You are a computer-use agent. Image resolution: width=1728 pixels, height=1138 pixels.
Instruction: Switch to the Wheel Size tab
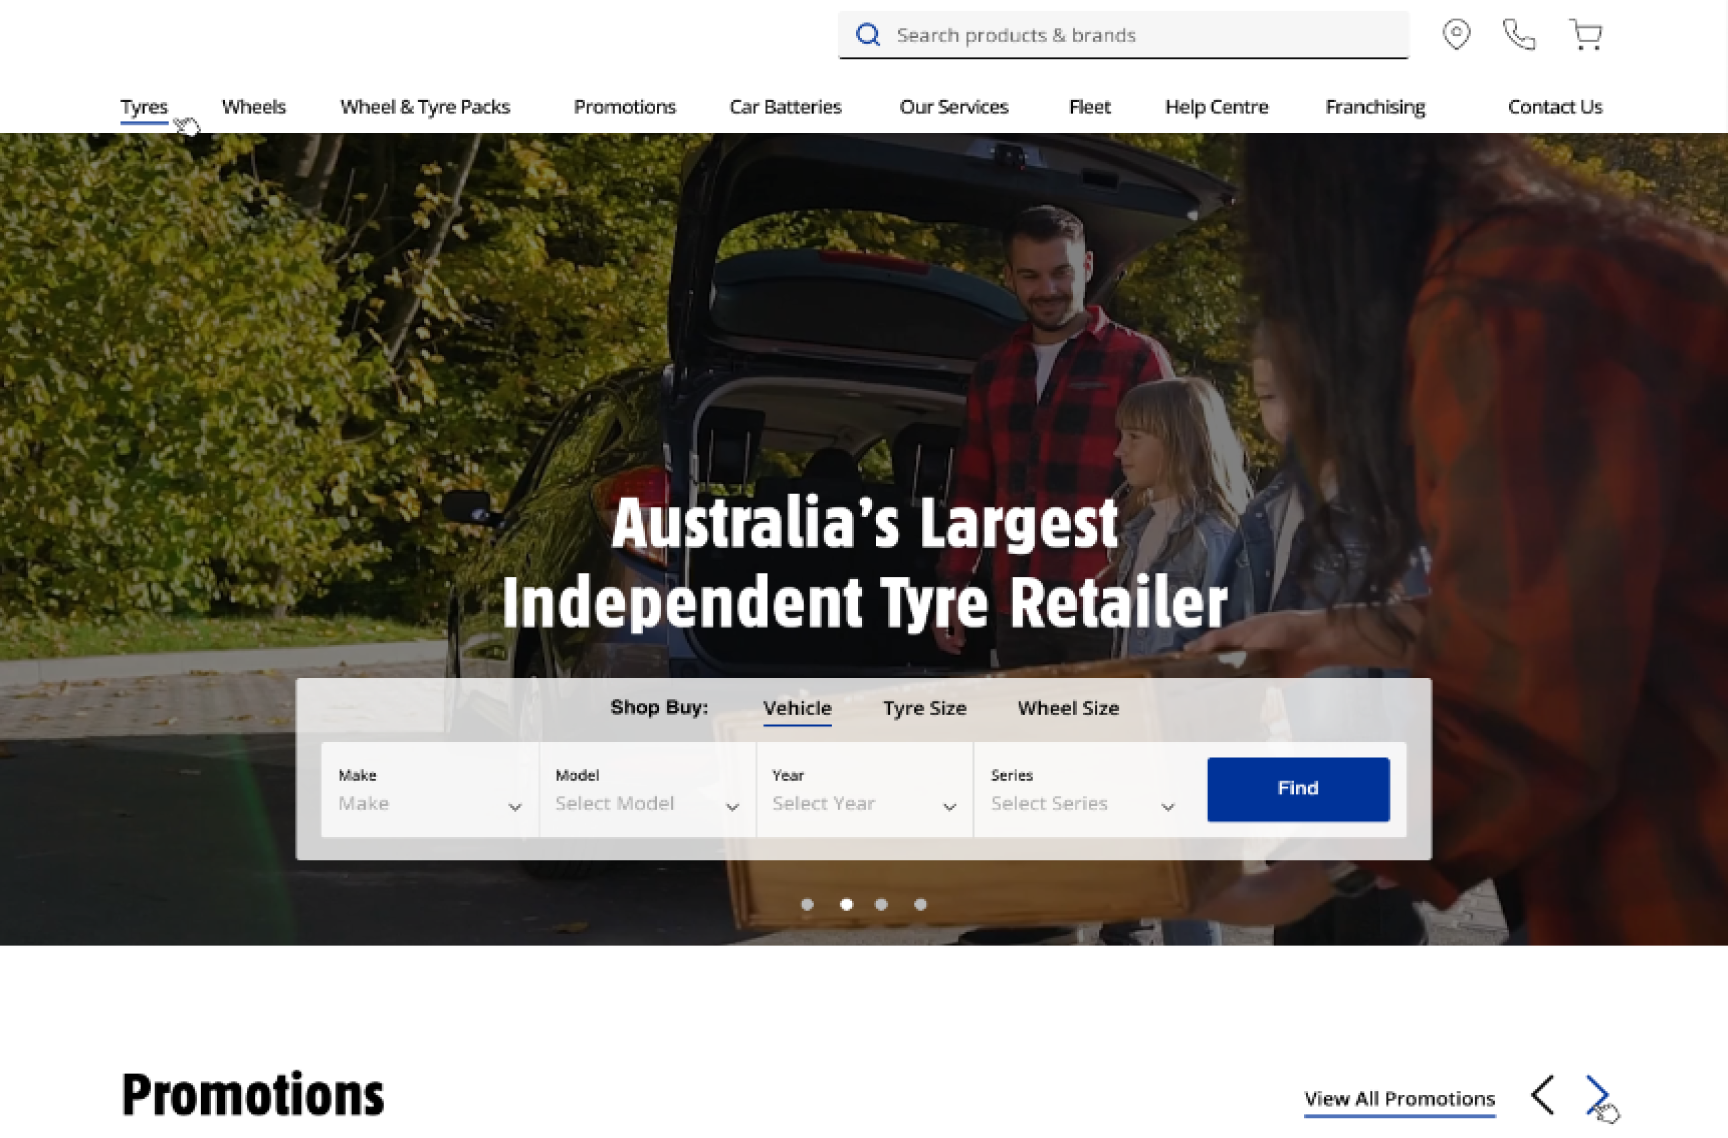pos(1068,708)
